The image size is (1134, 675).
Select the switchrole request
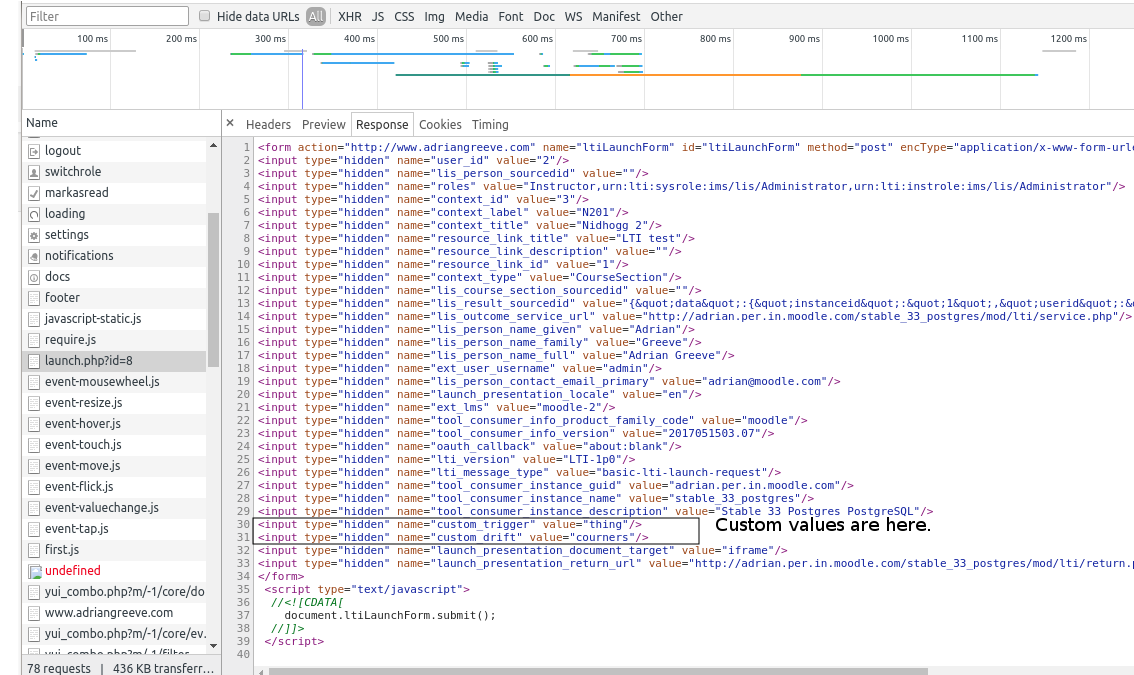click(x=115, y=172)
